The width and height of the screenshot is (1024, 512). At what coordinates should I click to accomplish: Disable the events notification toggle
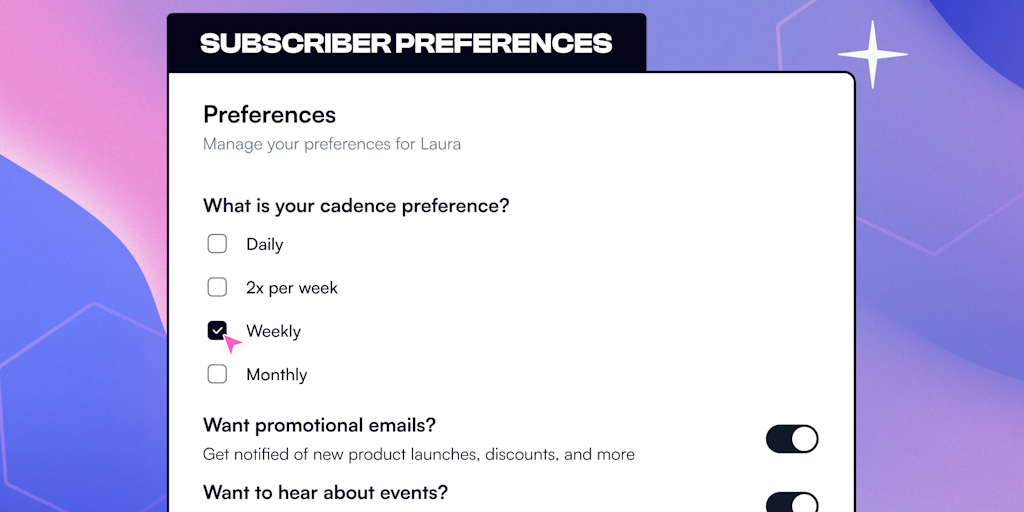pos(792,503)
